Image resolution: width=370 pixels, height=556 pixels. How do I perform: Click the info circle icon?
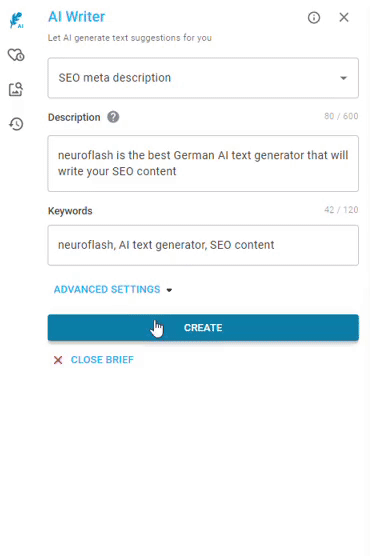coord(314,17)
